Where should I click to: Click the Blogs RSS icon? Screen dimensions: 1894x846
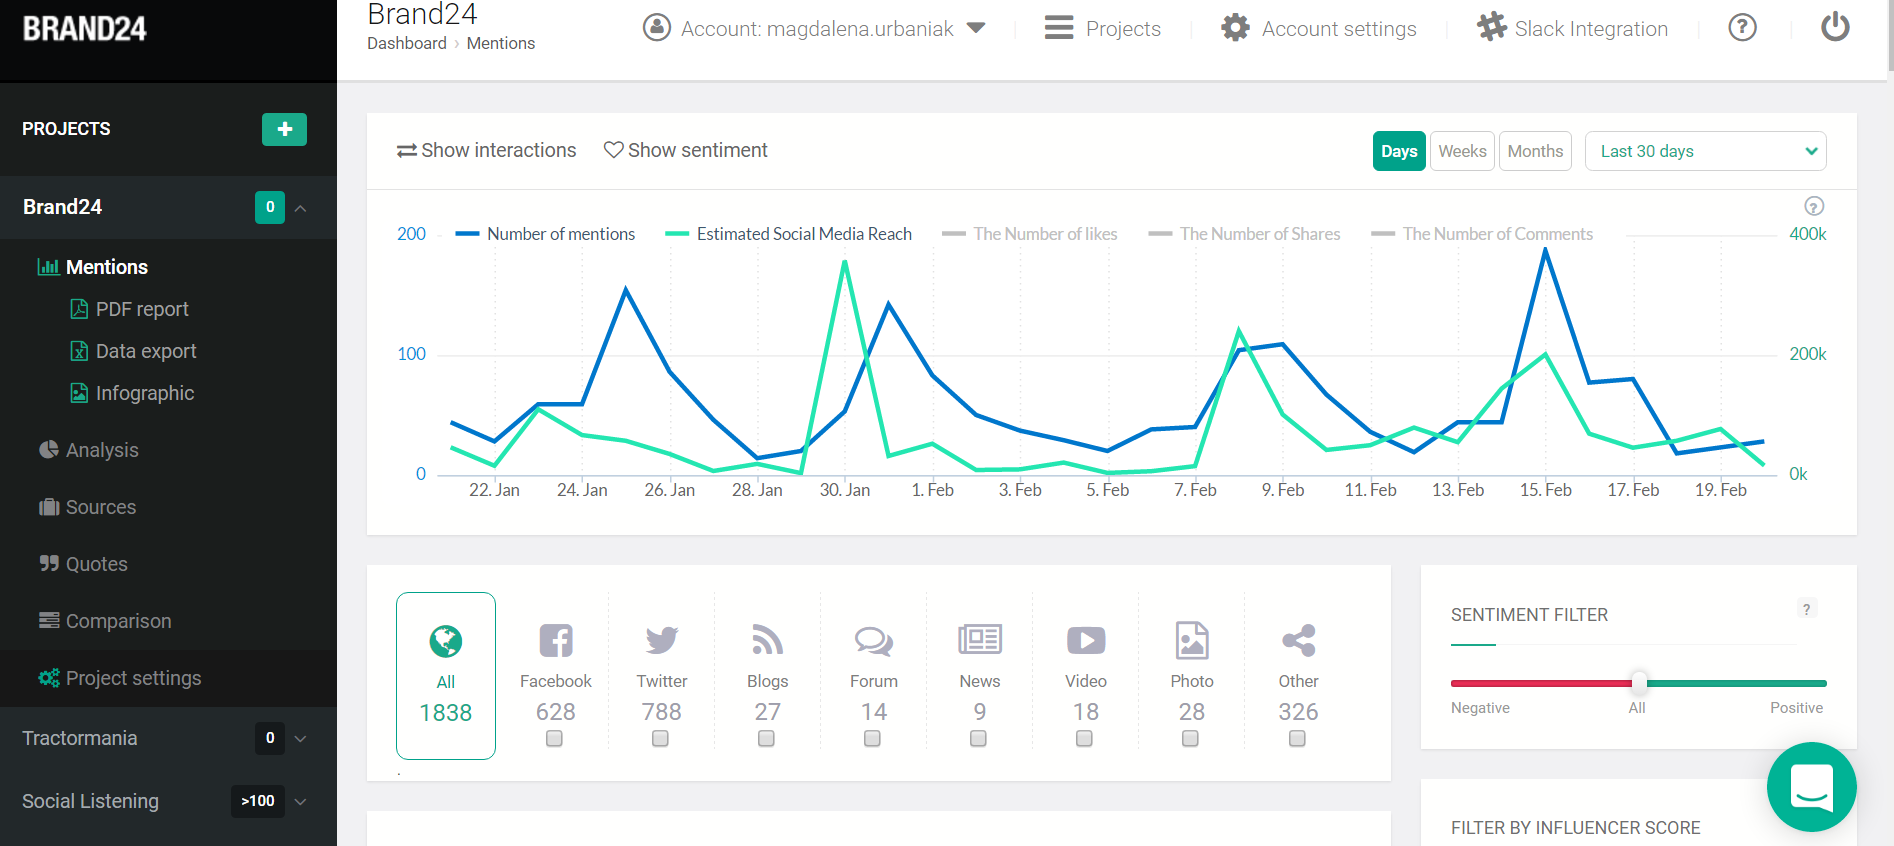[768, 640]
